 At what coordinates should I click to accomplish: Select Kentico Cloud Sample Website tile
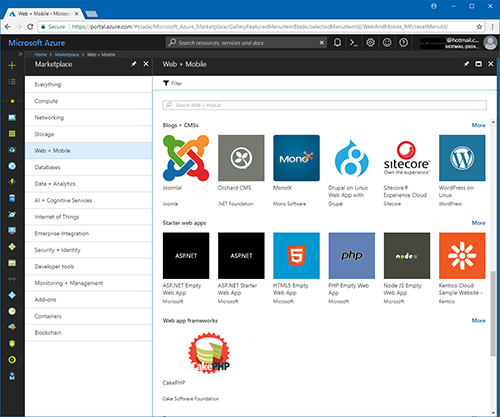462,256
